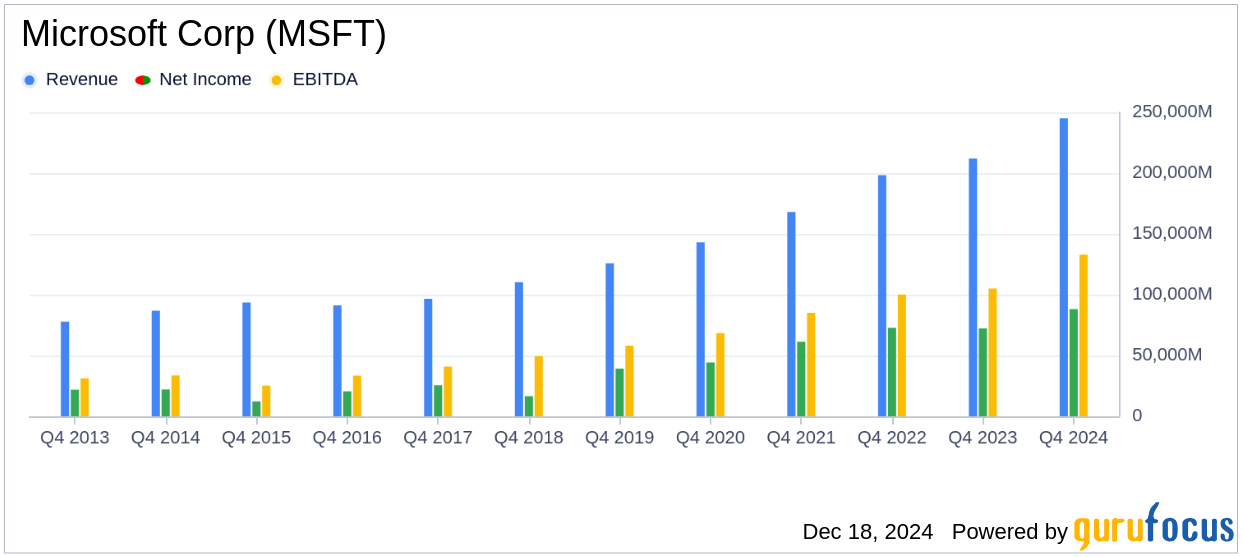
Task: Click the Q4 2013 EBITDA bar
Action: pos(85,398)
